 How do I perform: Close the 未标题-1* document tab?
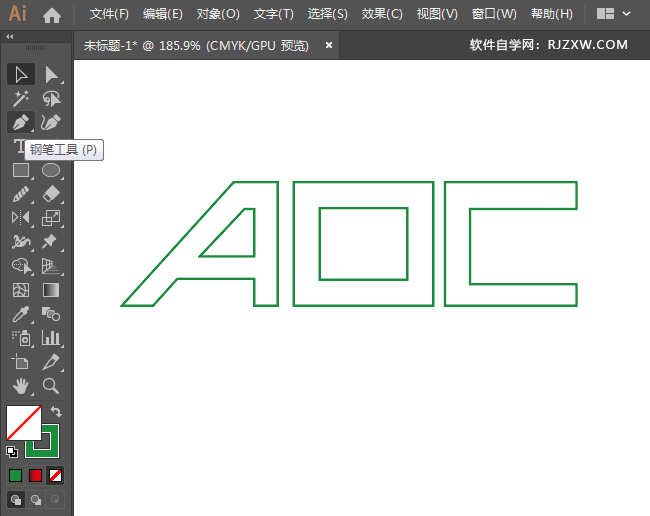(329, 45)
